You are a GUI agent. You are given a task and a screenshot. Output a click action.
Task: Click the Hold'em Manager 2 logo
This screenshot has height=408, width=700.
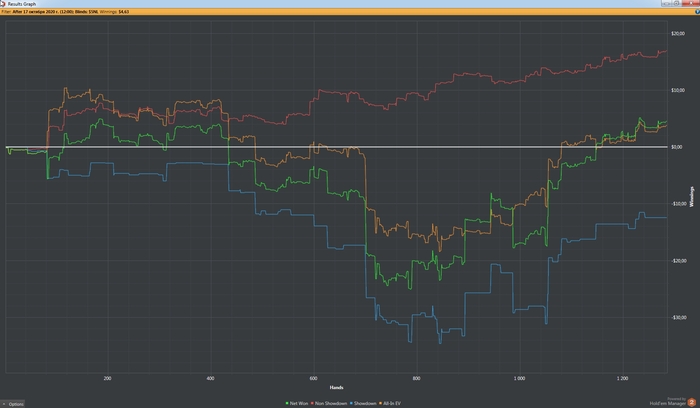(x=692, y=402)
